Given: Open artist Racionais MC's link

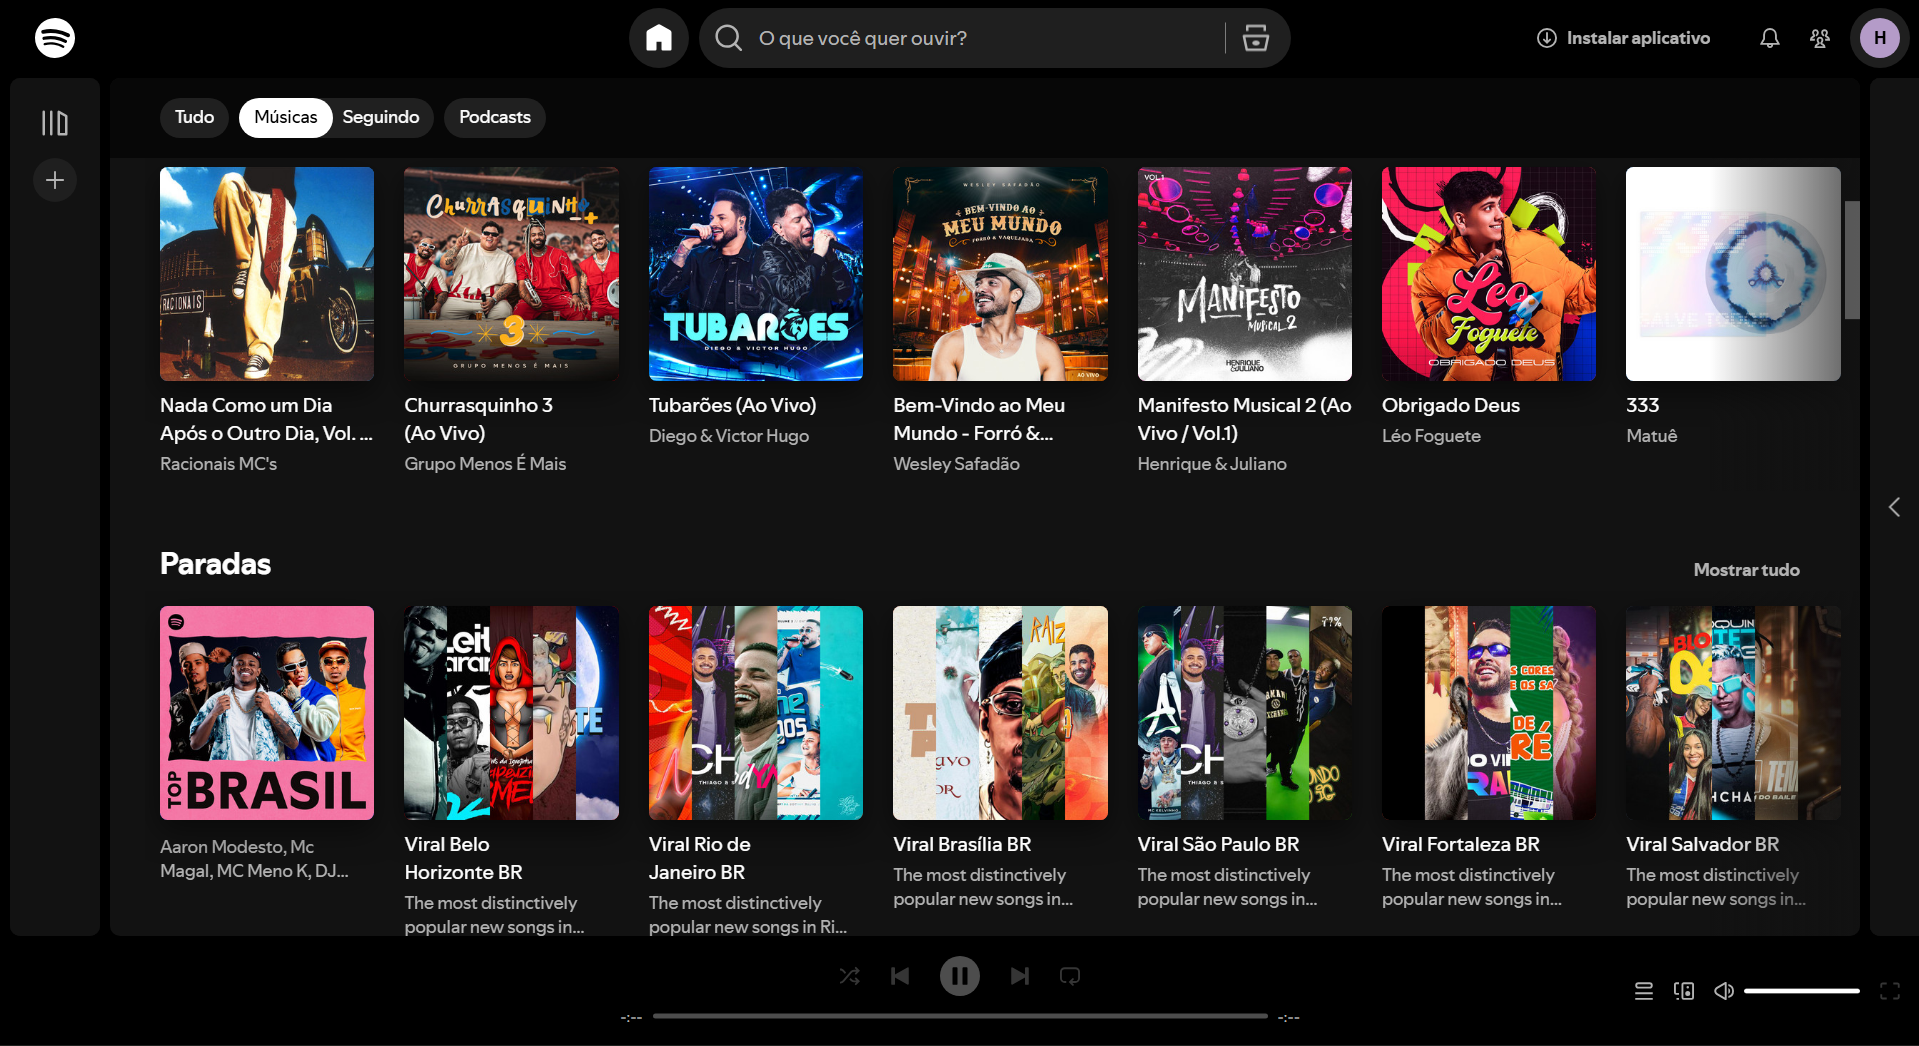Looking at the screenshot, I should [x=218, y=464].
